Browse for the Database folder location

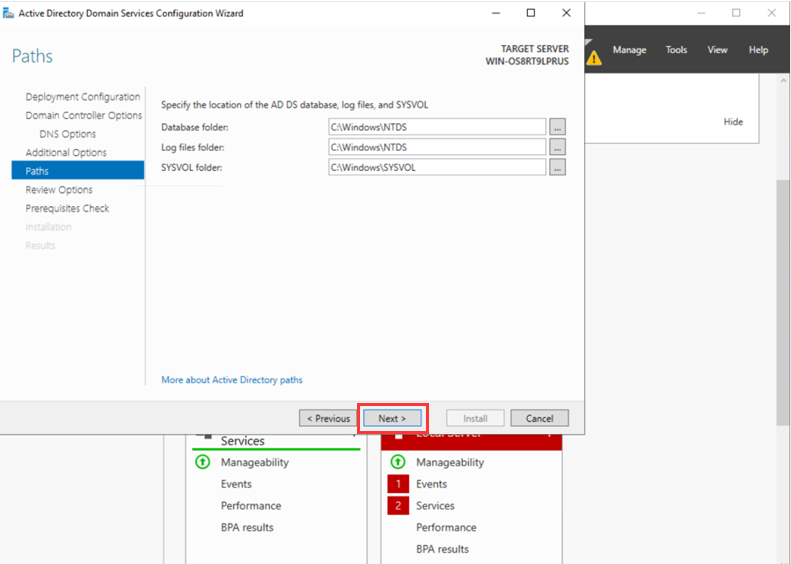[x=557, y=127]
